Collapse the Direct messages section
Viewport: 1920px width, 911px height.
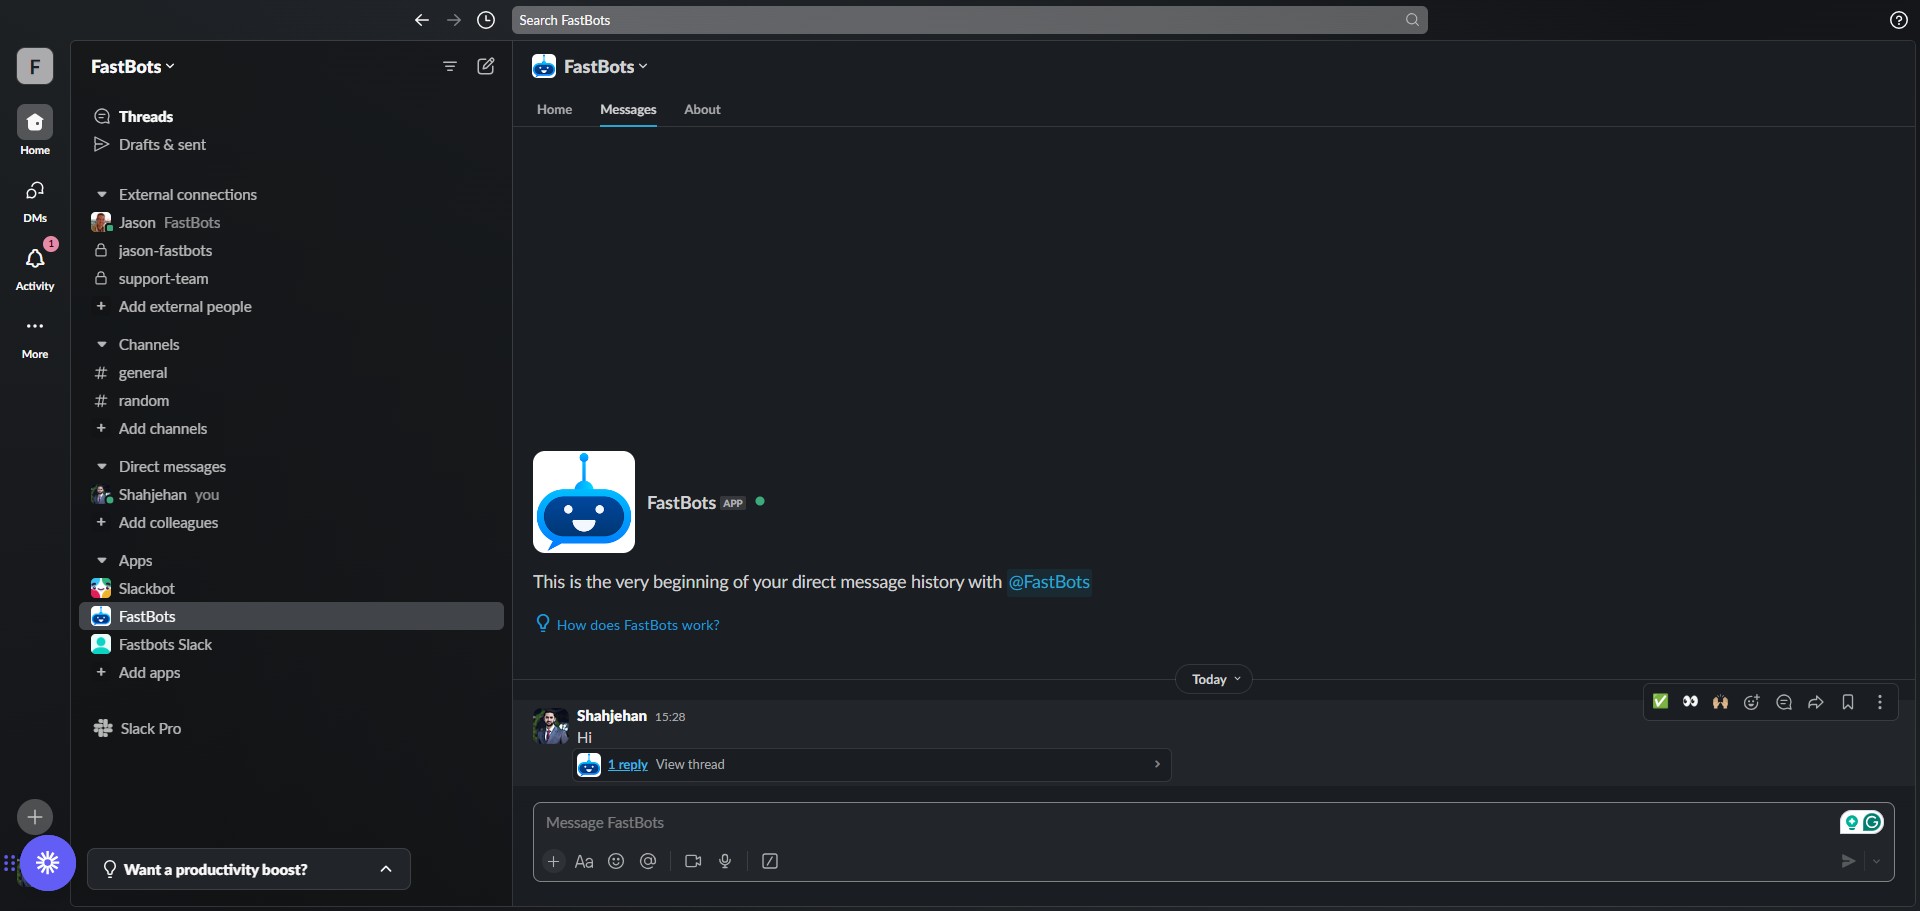point(102,466)
